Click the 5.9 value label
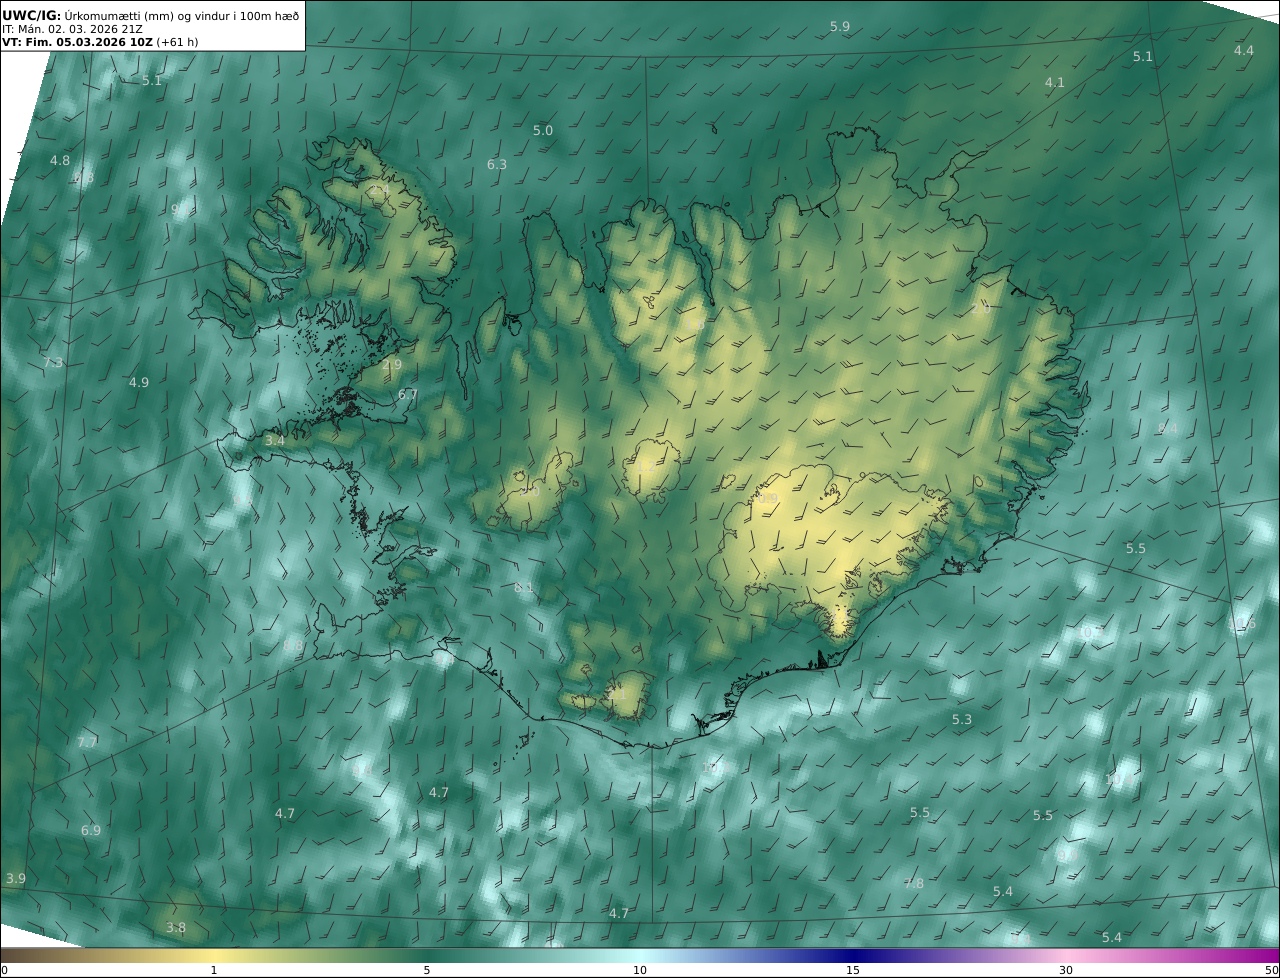Viewport: 1280px width, 978px height. [840, 26]
